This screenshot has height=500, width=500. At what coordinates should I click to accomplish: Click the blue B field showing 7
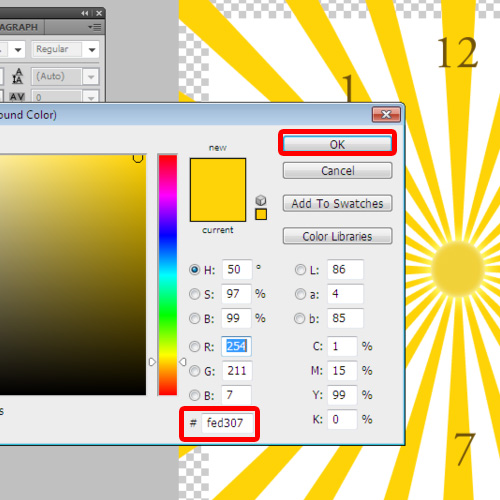(x=236, y=395)
